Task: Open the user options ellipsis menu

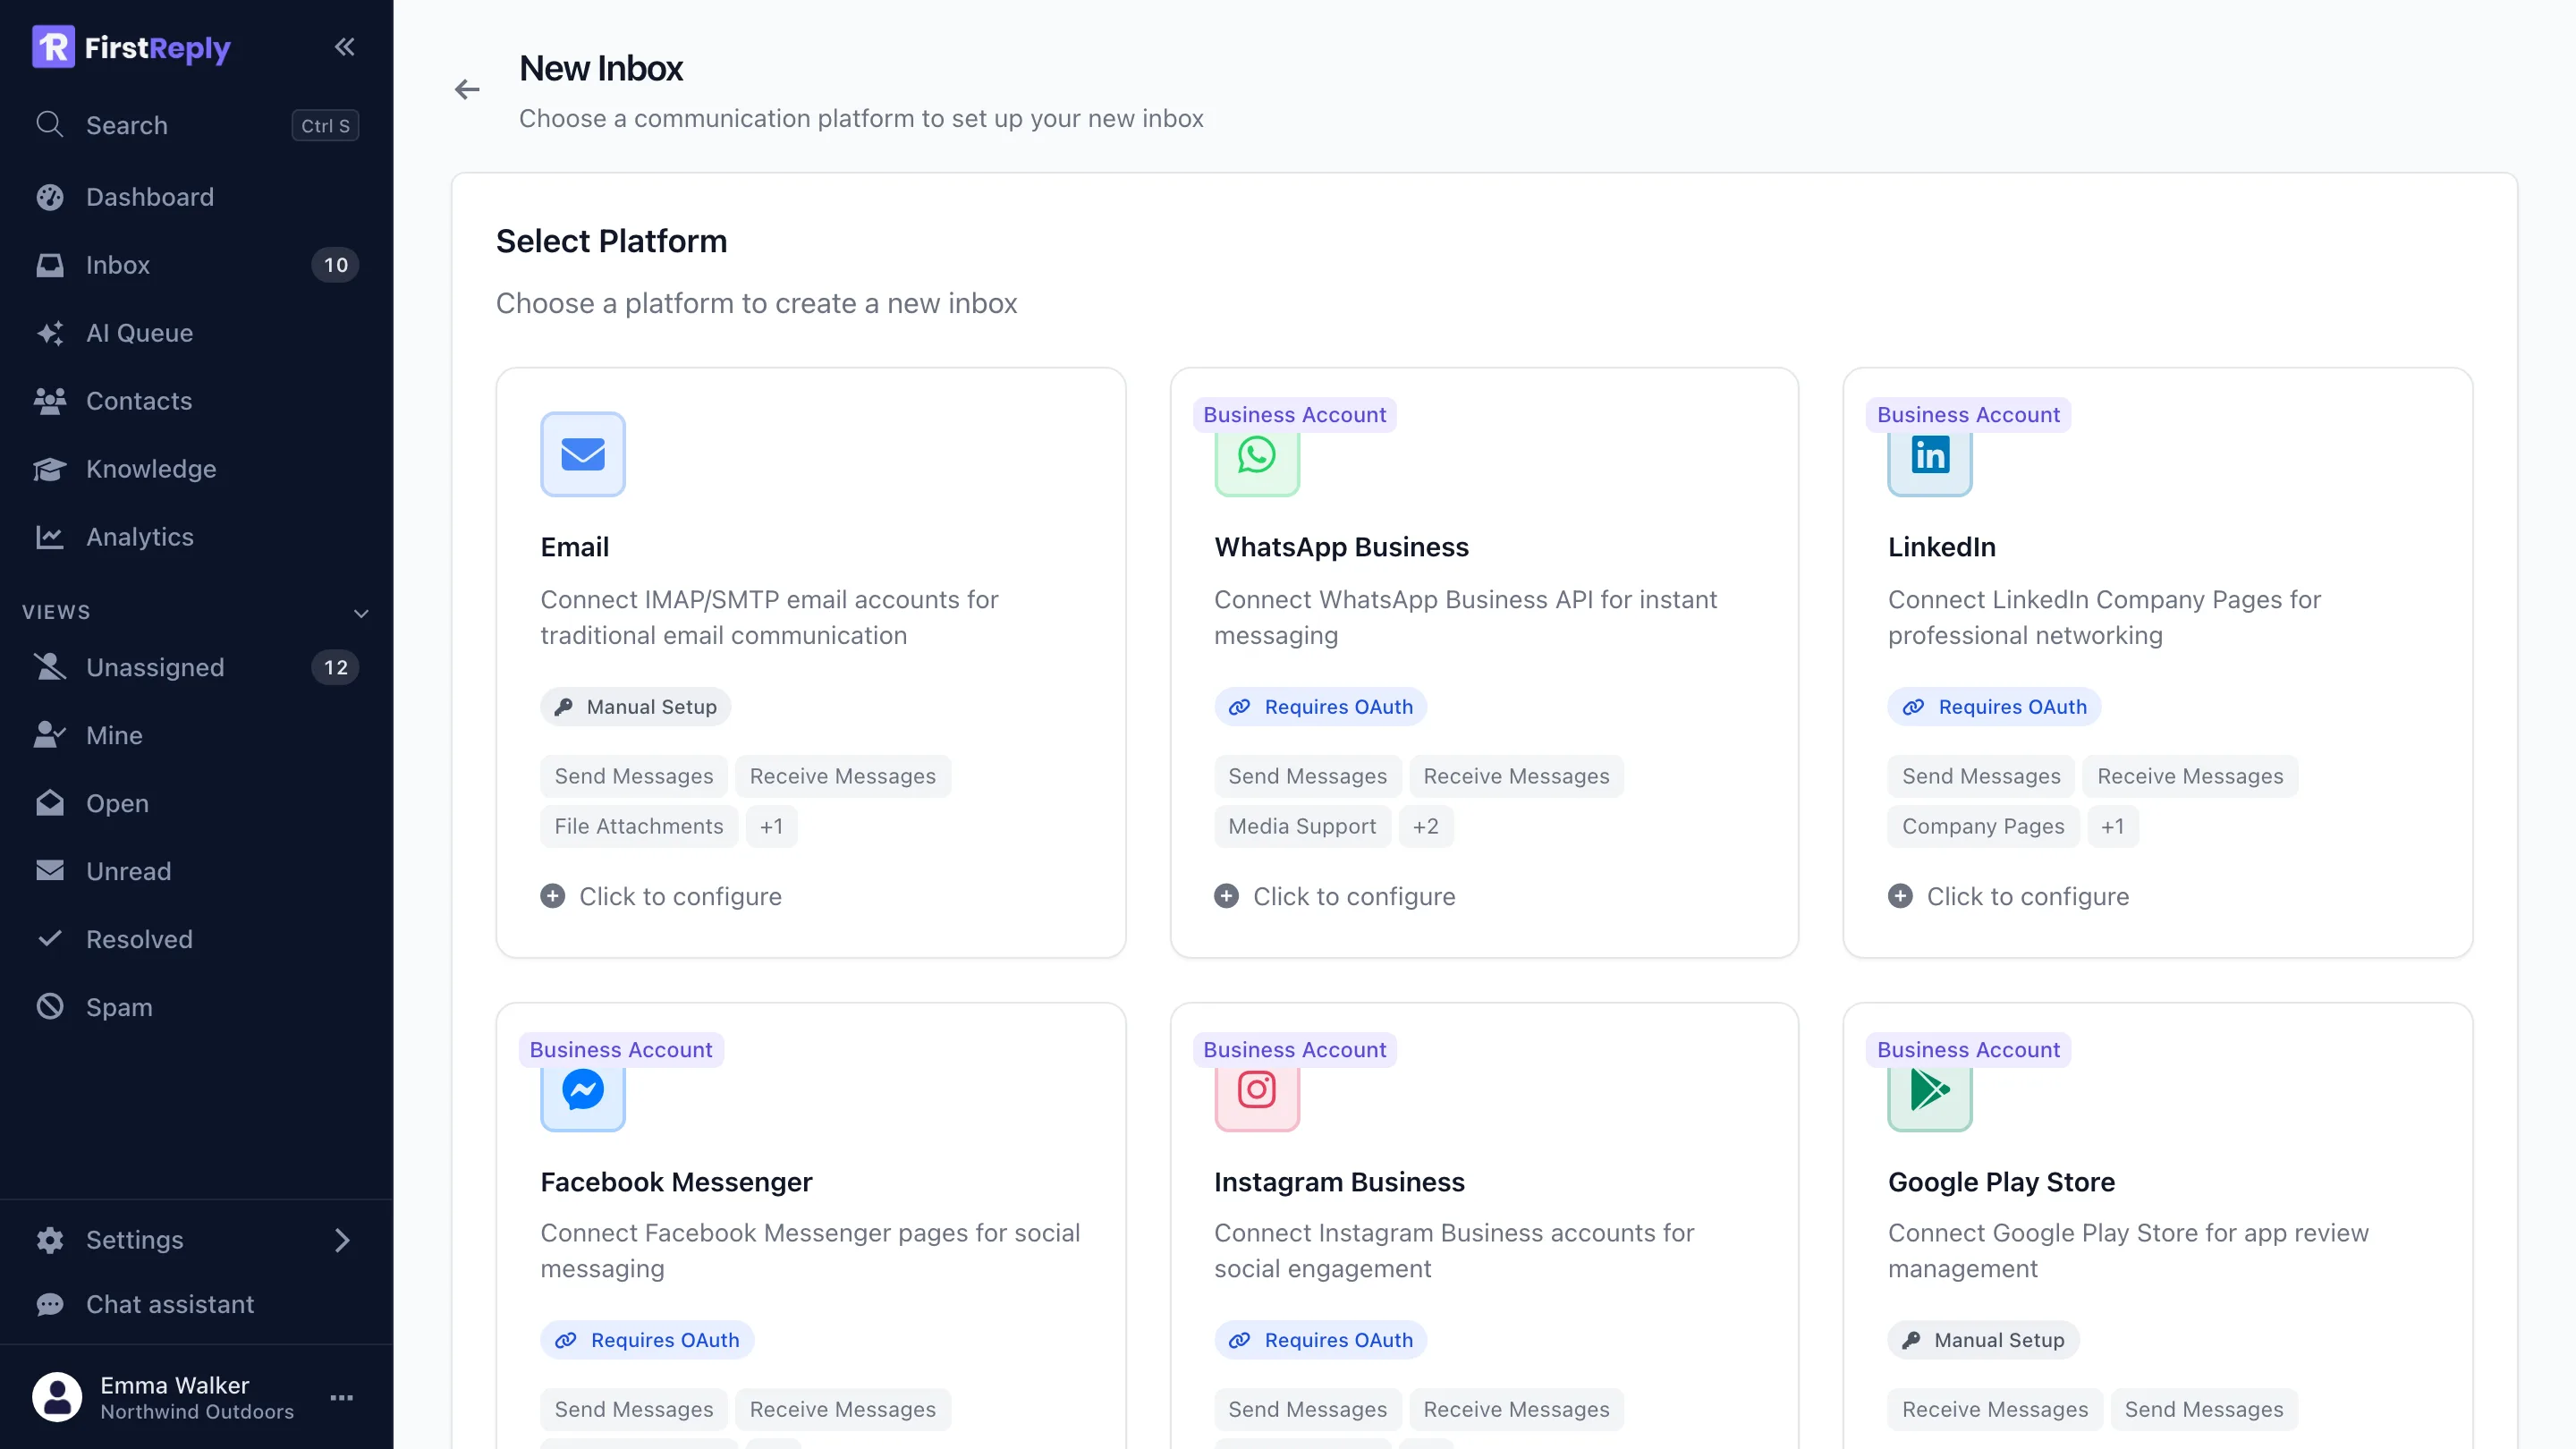Action: tap(342, 1397)
